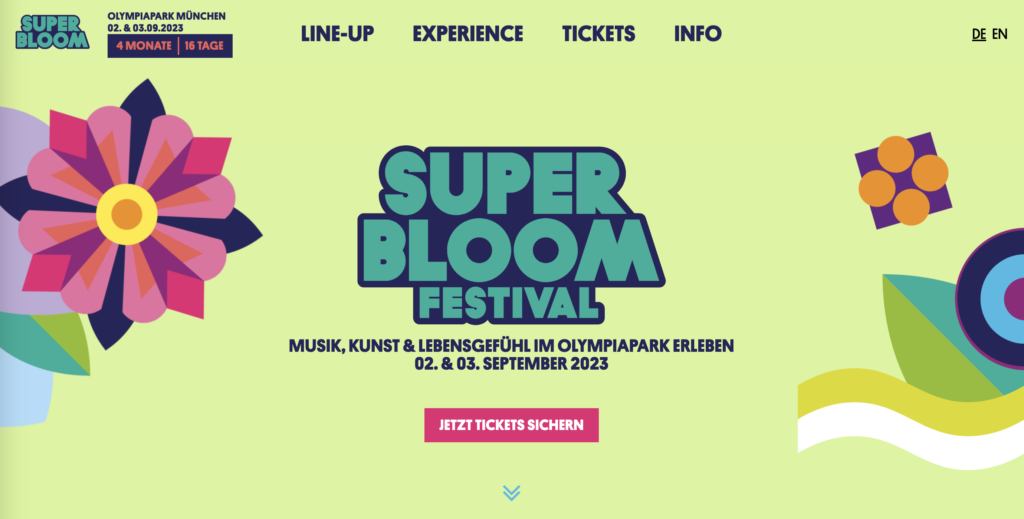
Task: Click the large Superbloom Festival center logo
Action: click(x=511, y=235)
